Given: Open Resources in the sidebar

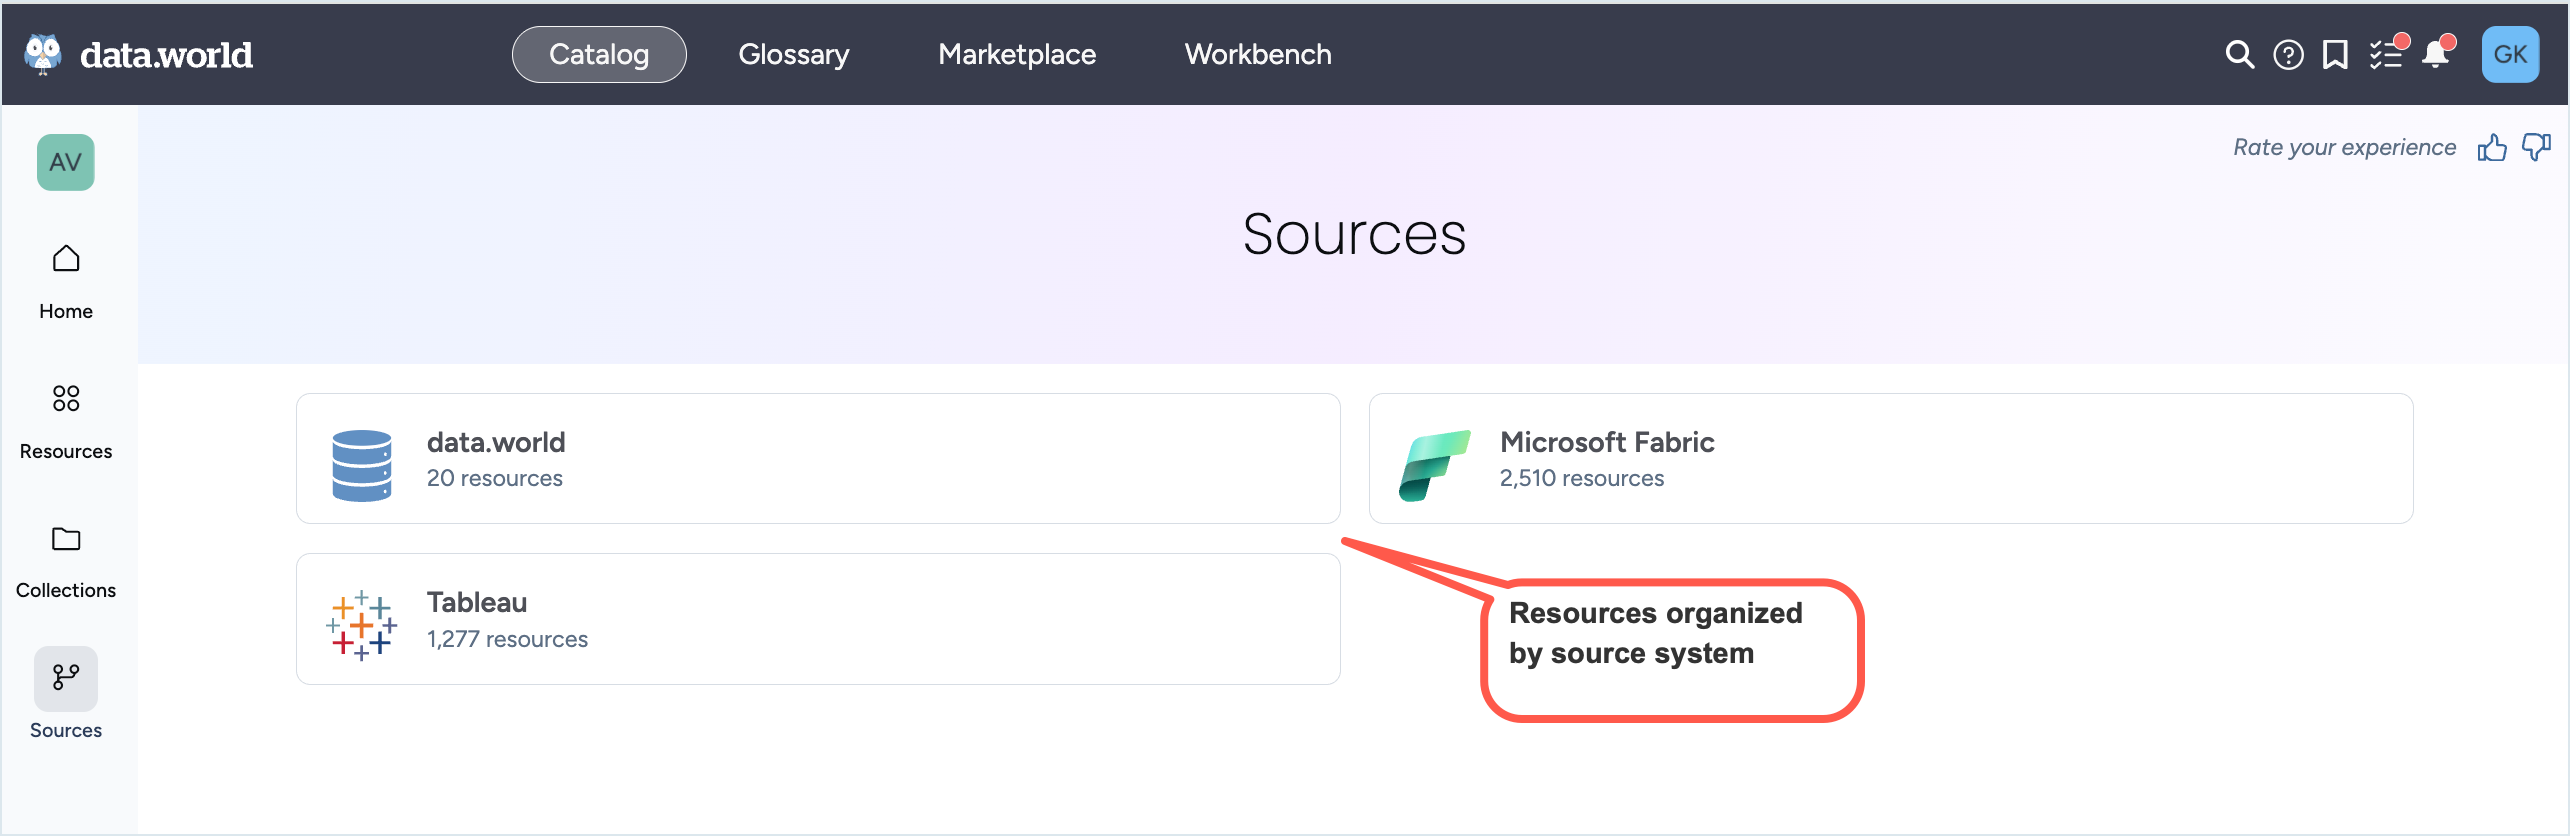Looking at the screenshot, I should (x=66, y=421).
